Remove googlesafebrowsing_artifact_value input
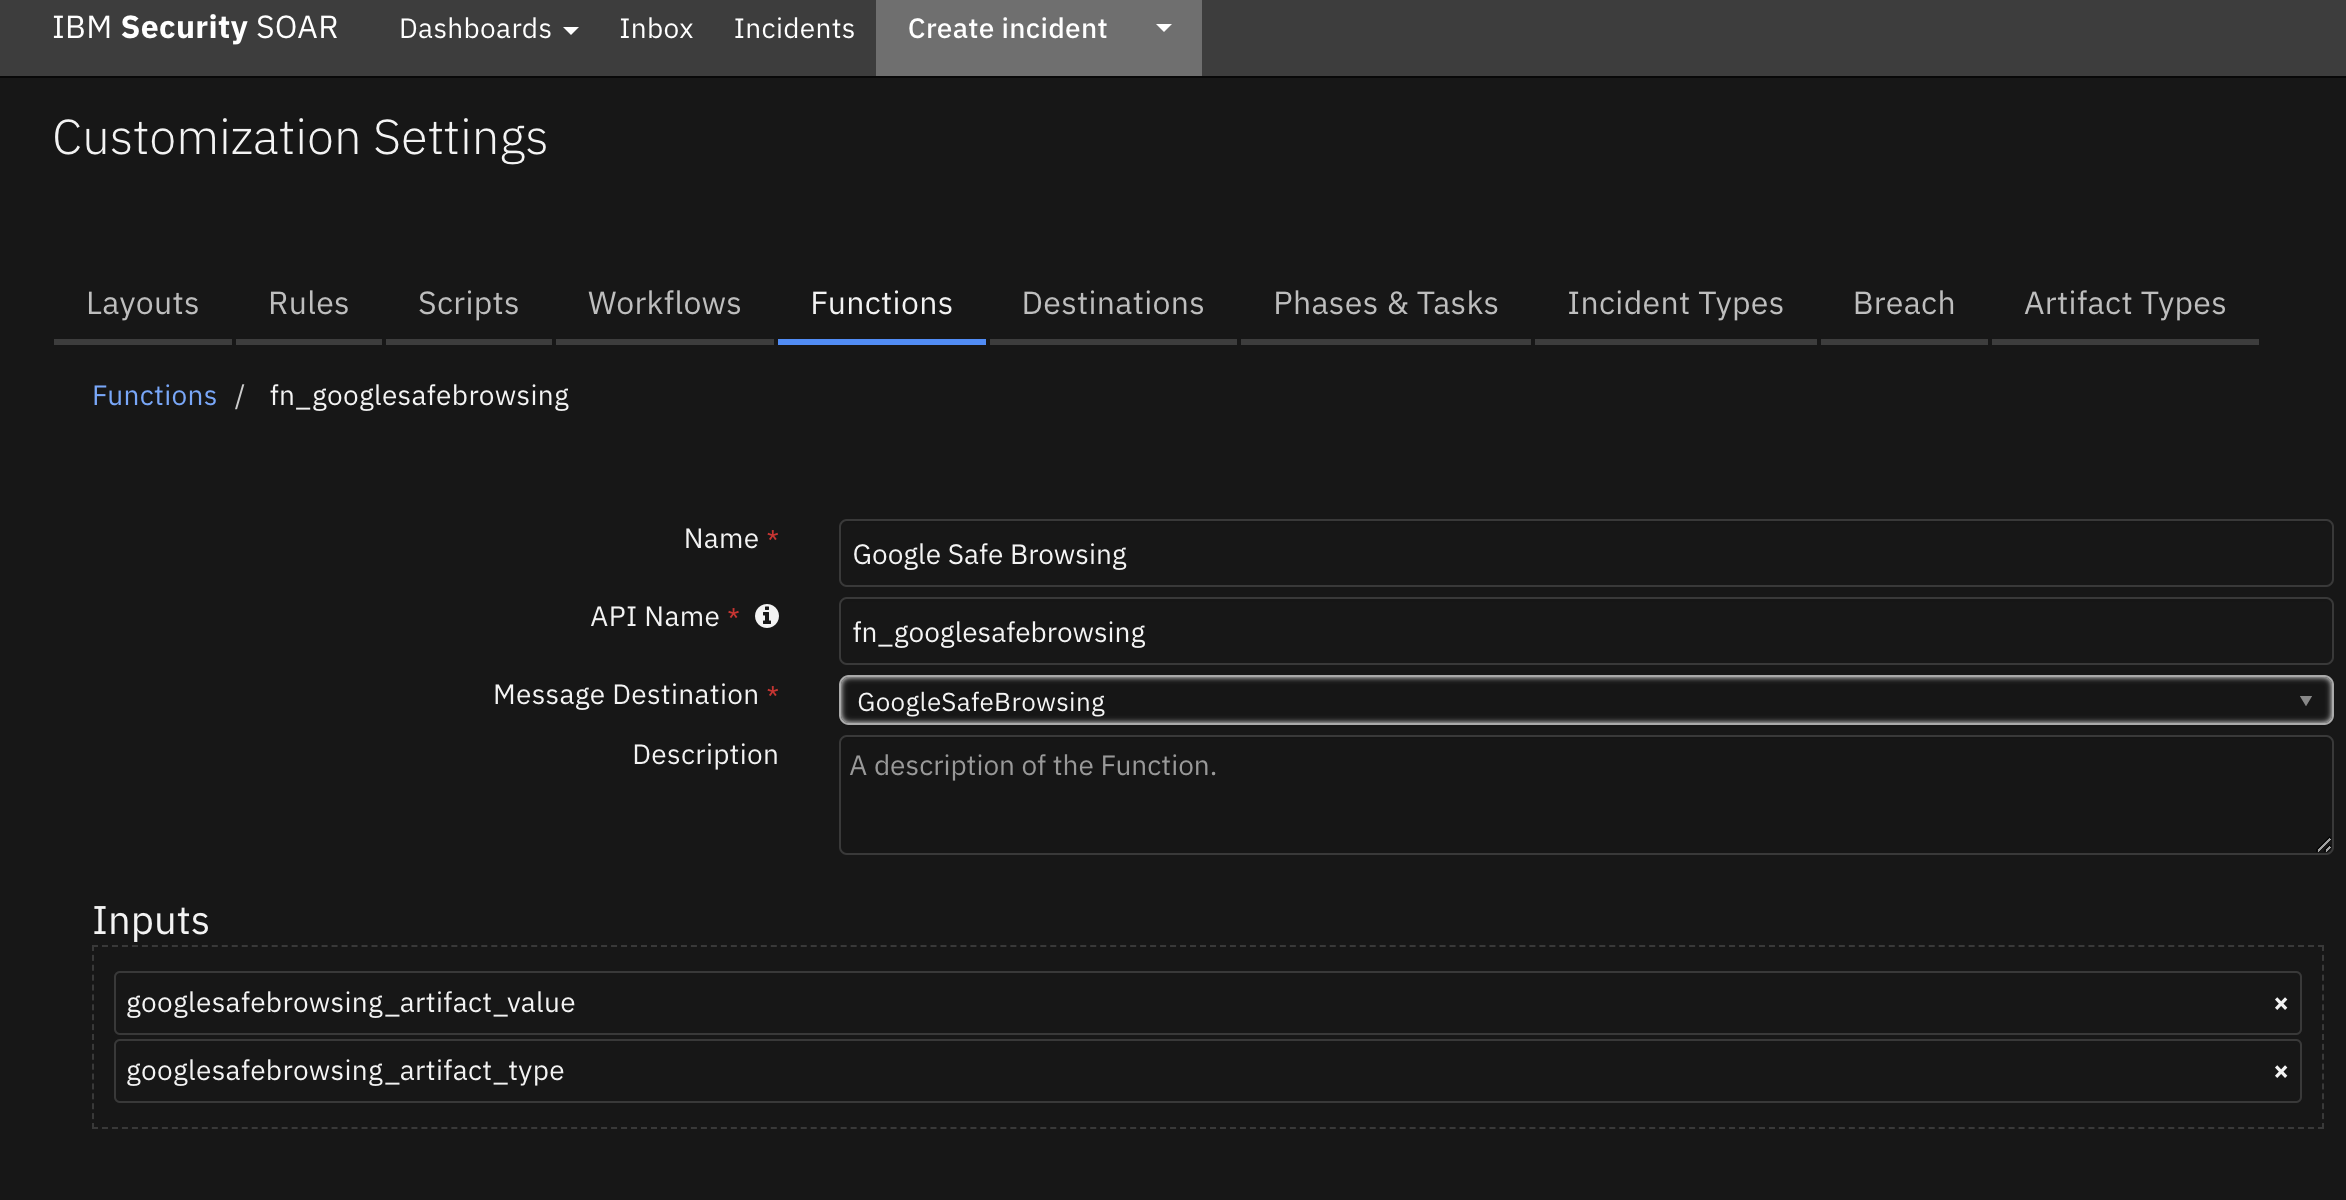Image resolution: width=2346 pixels, height=1200 pixels. (x=2281, y=1003)
